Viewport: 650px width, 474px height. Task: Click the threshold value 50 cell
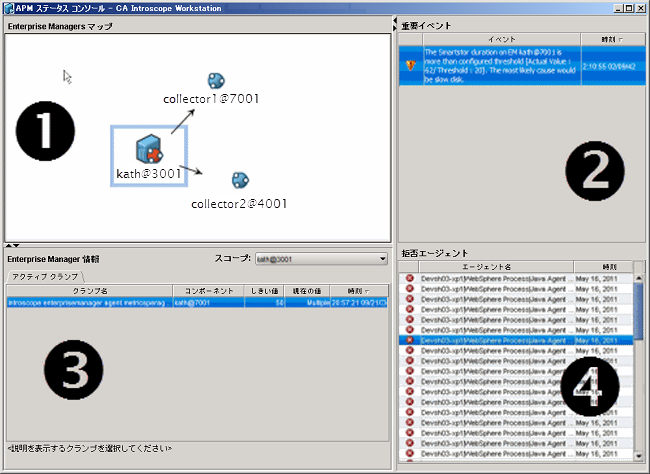(x=264, y=303)
